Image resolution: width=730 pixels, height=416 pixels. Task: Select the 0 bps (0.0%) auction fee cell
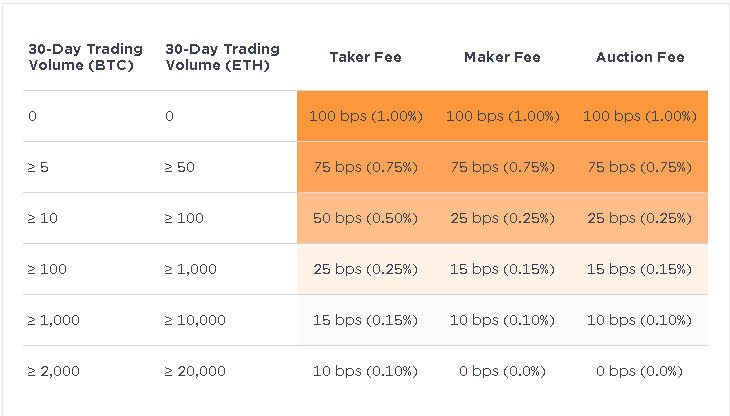[x=640, y=371]
